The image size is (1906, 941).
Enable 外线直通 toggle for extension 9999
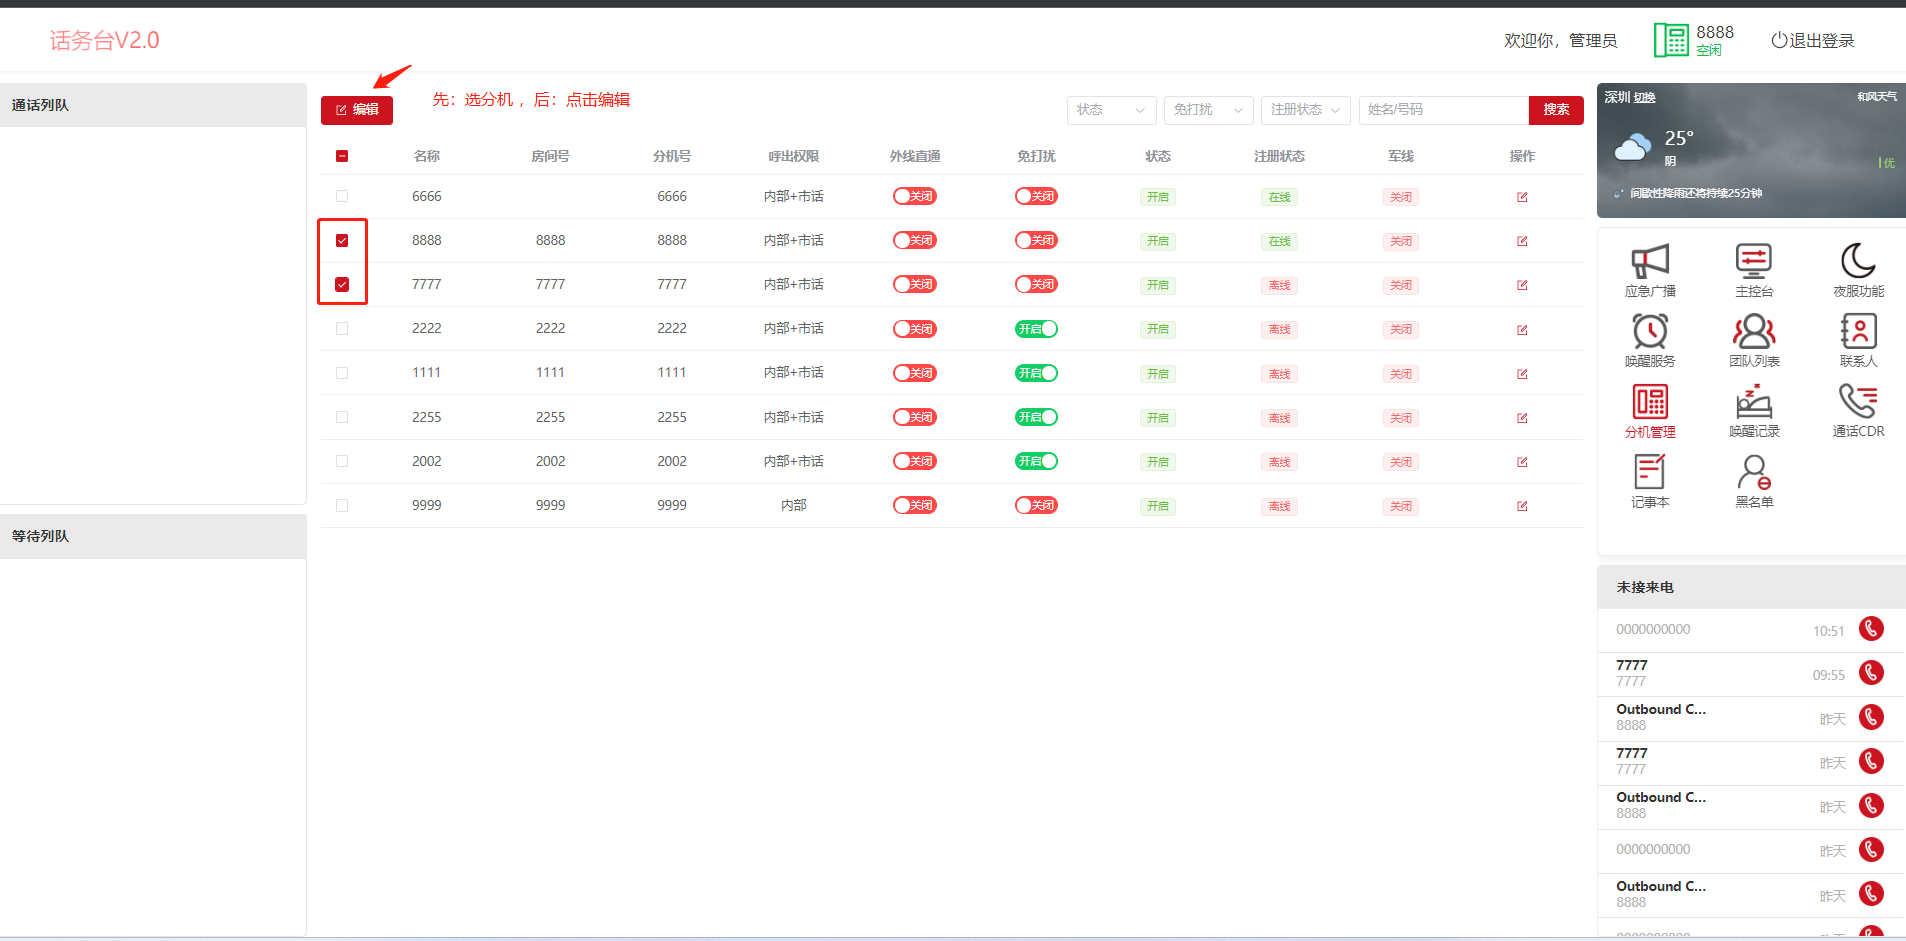[x=914, y=506]
